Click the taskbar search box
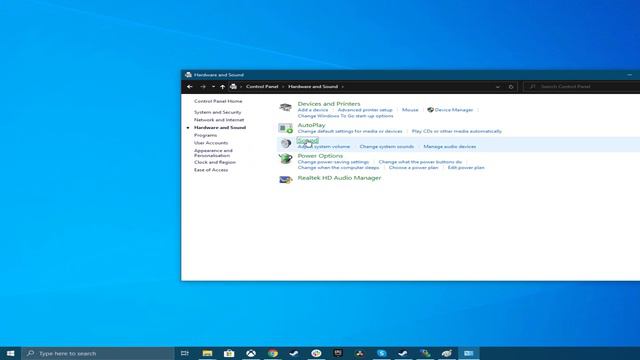Viewport: 640px width, 360px height. (x=98, y=353)
